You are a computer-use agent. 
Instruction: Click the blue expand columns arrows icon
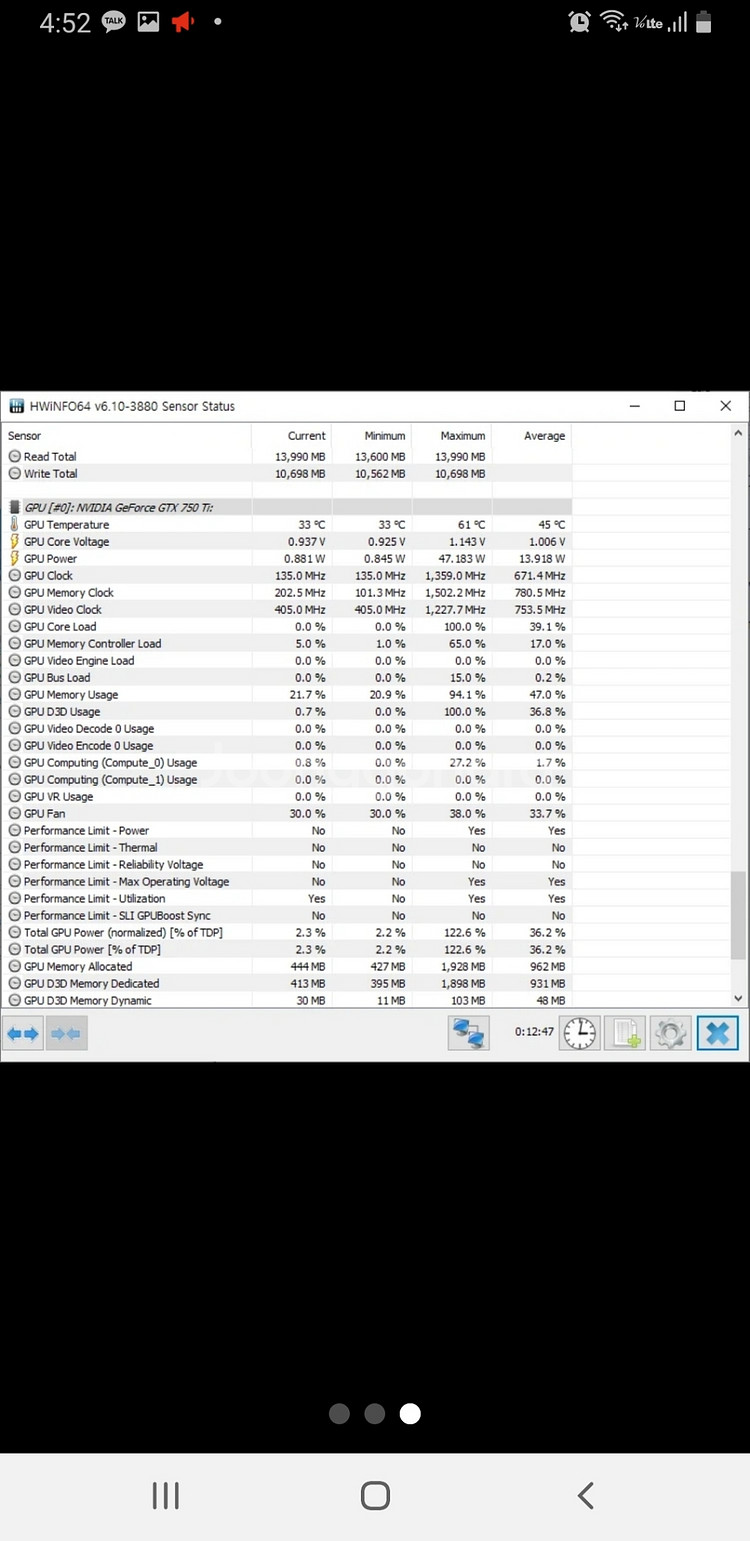coord(22,1033)
